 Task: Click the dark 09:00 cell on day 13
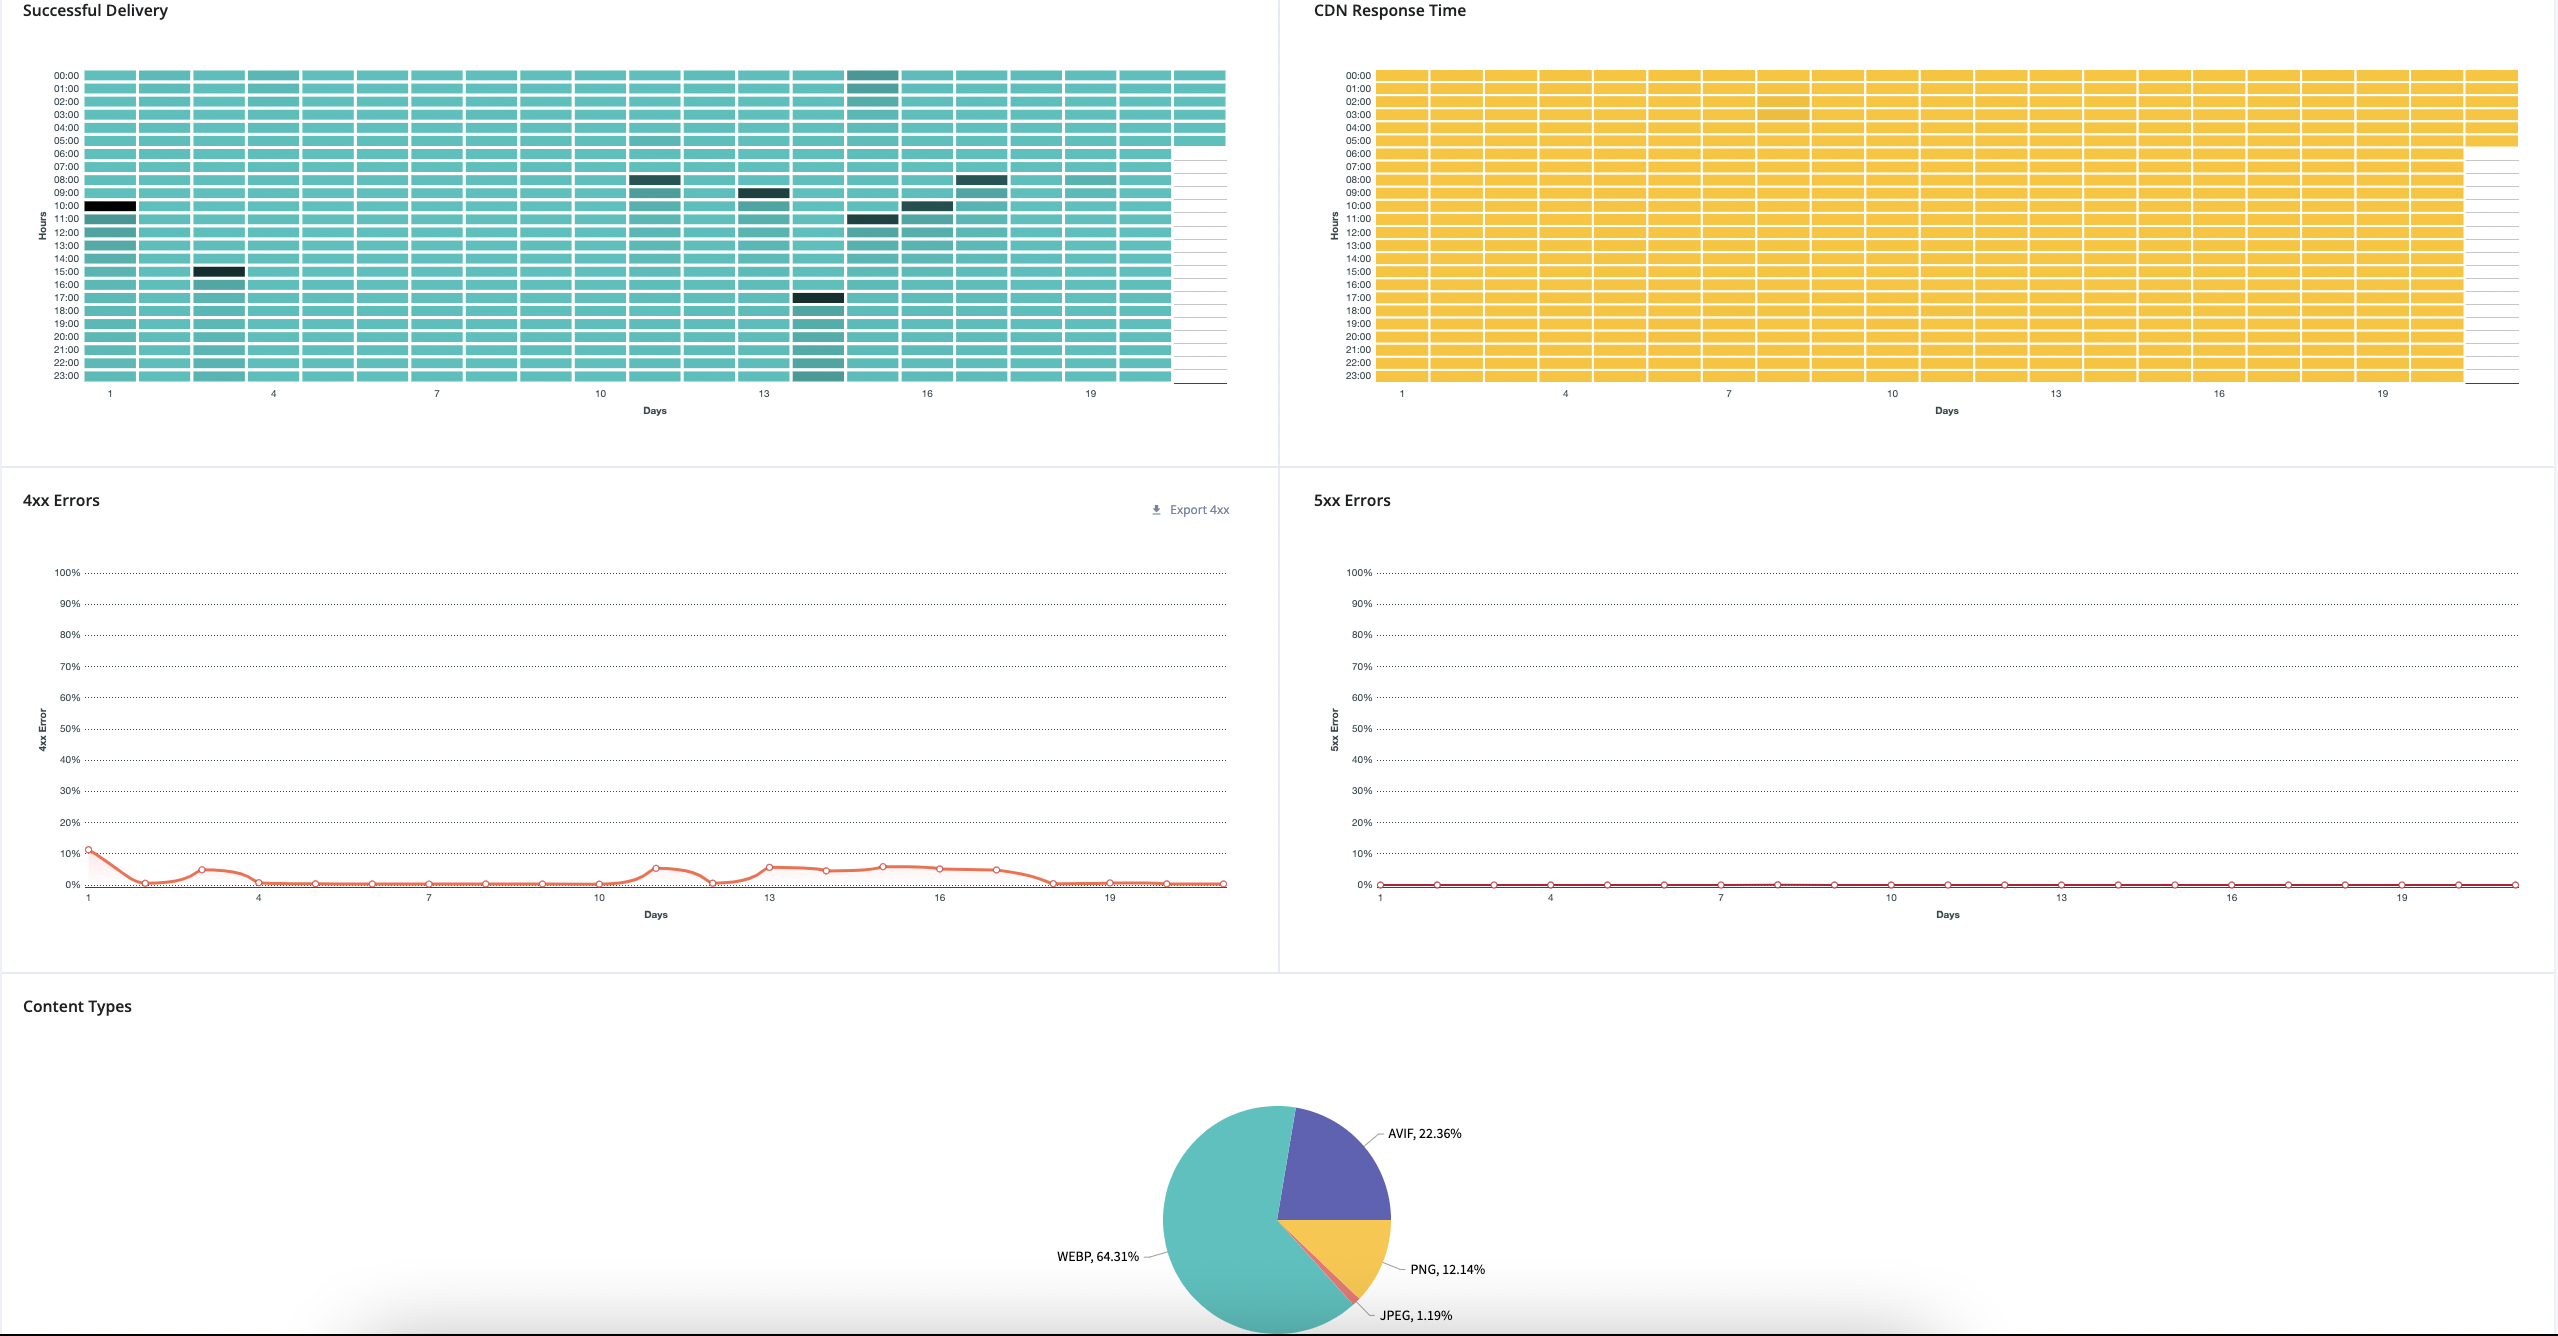pyautogui.click(x=764, y=193)
